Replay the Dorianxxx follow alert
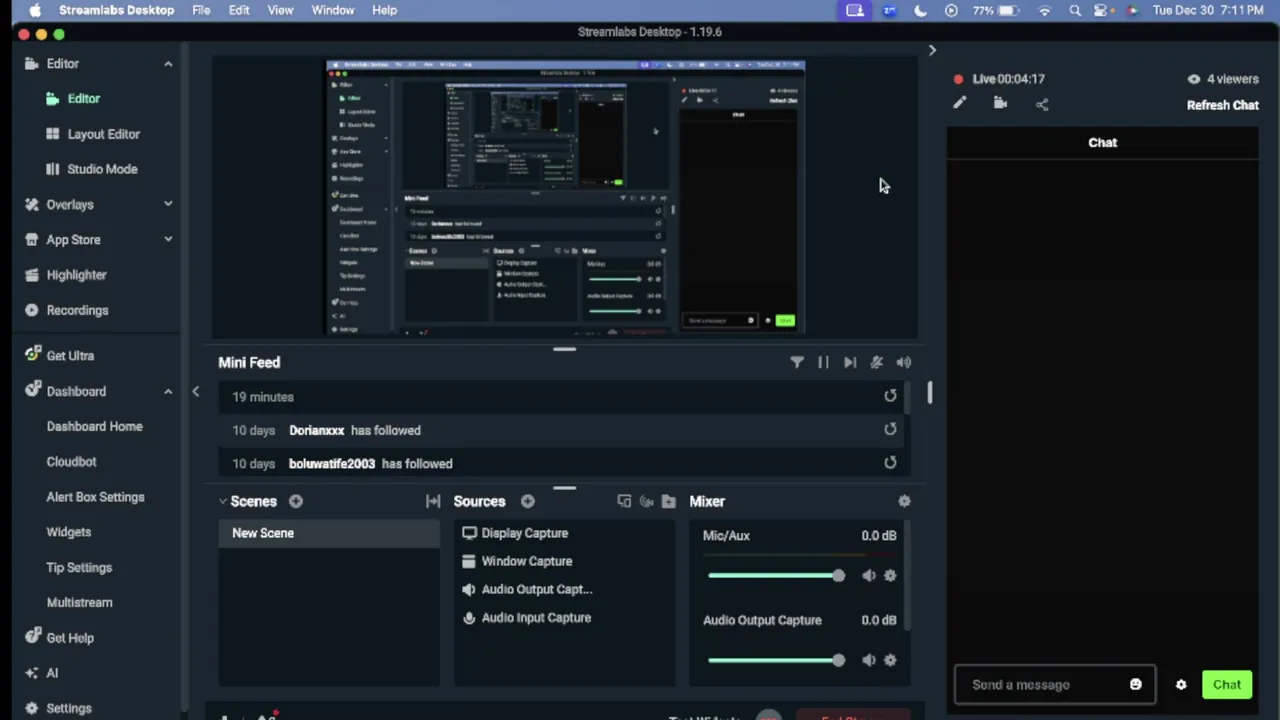Image resolution: width=1280 pixels, height=720 pixels. 890,429
